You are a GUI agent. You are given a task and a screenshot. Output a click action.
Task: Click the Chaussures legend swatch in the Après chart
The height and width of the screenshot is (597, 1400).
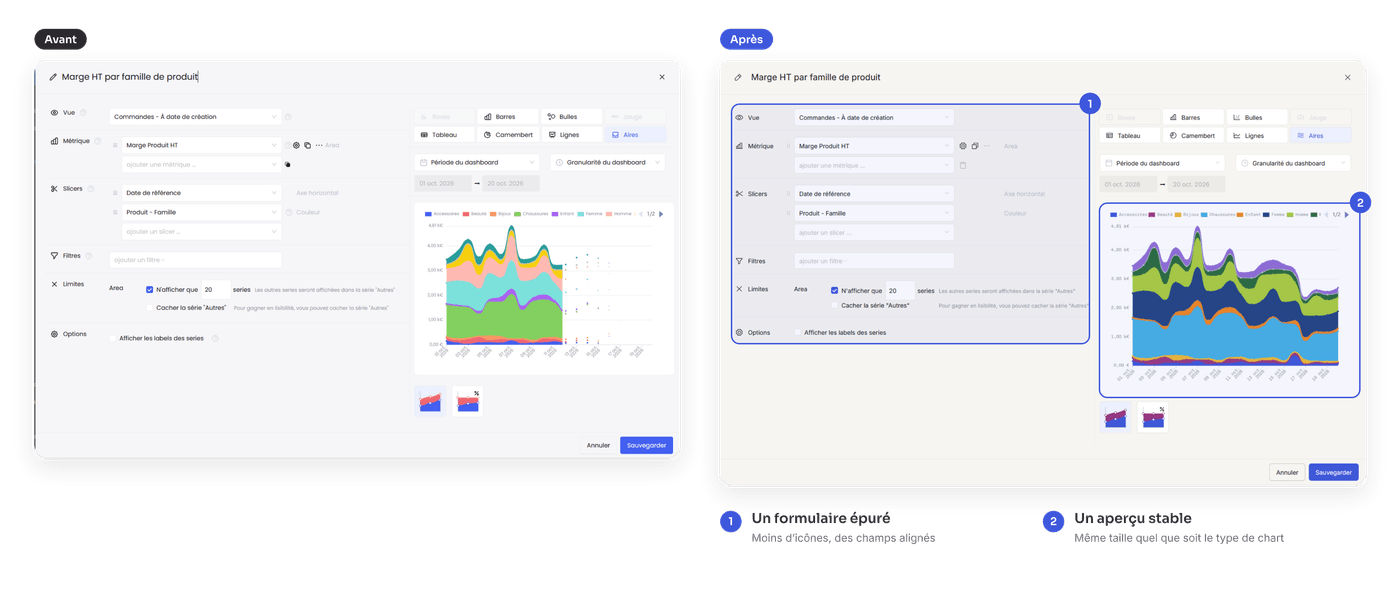coord(1206,214)
